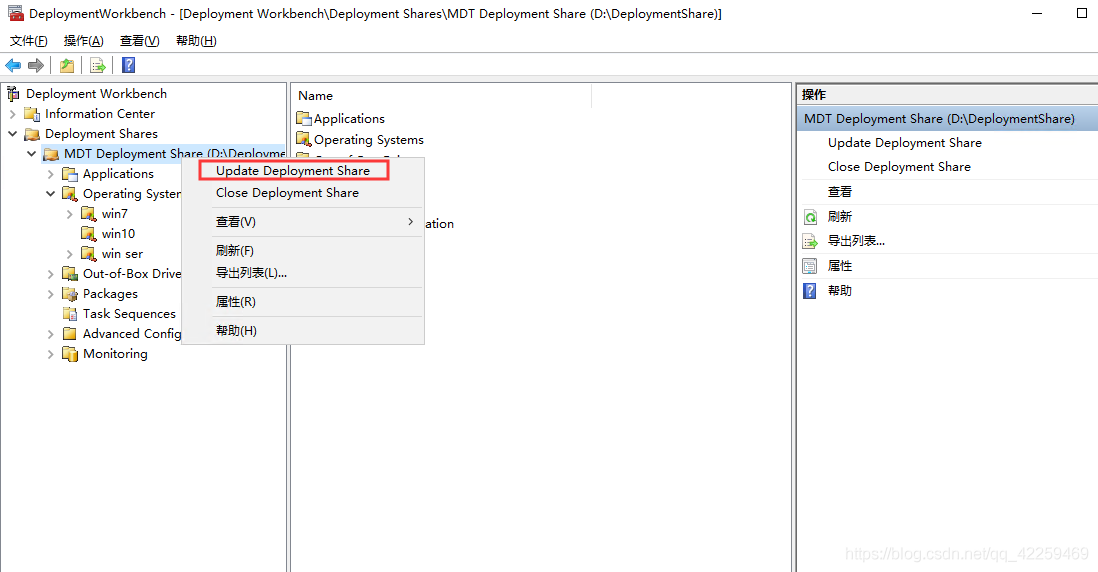Collapse the Deployment Shares tree node
The width and height of the screenshot is (1098, 572).
click(12, 134)
